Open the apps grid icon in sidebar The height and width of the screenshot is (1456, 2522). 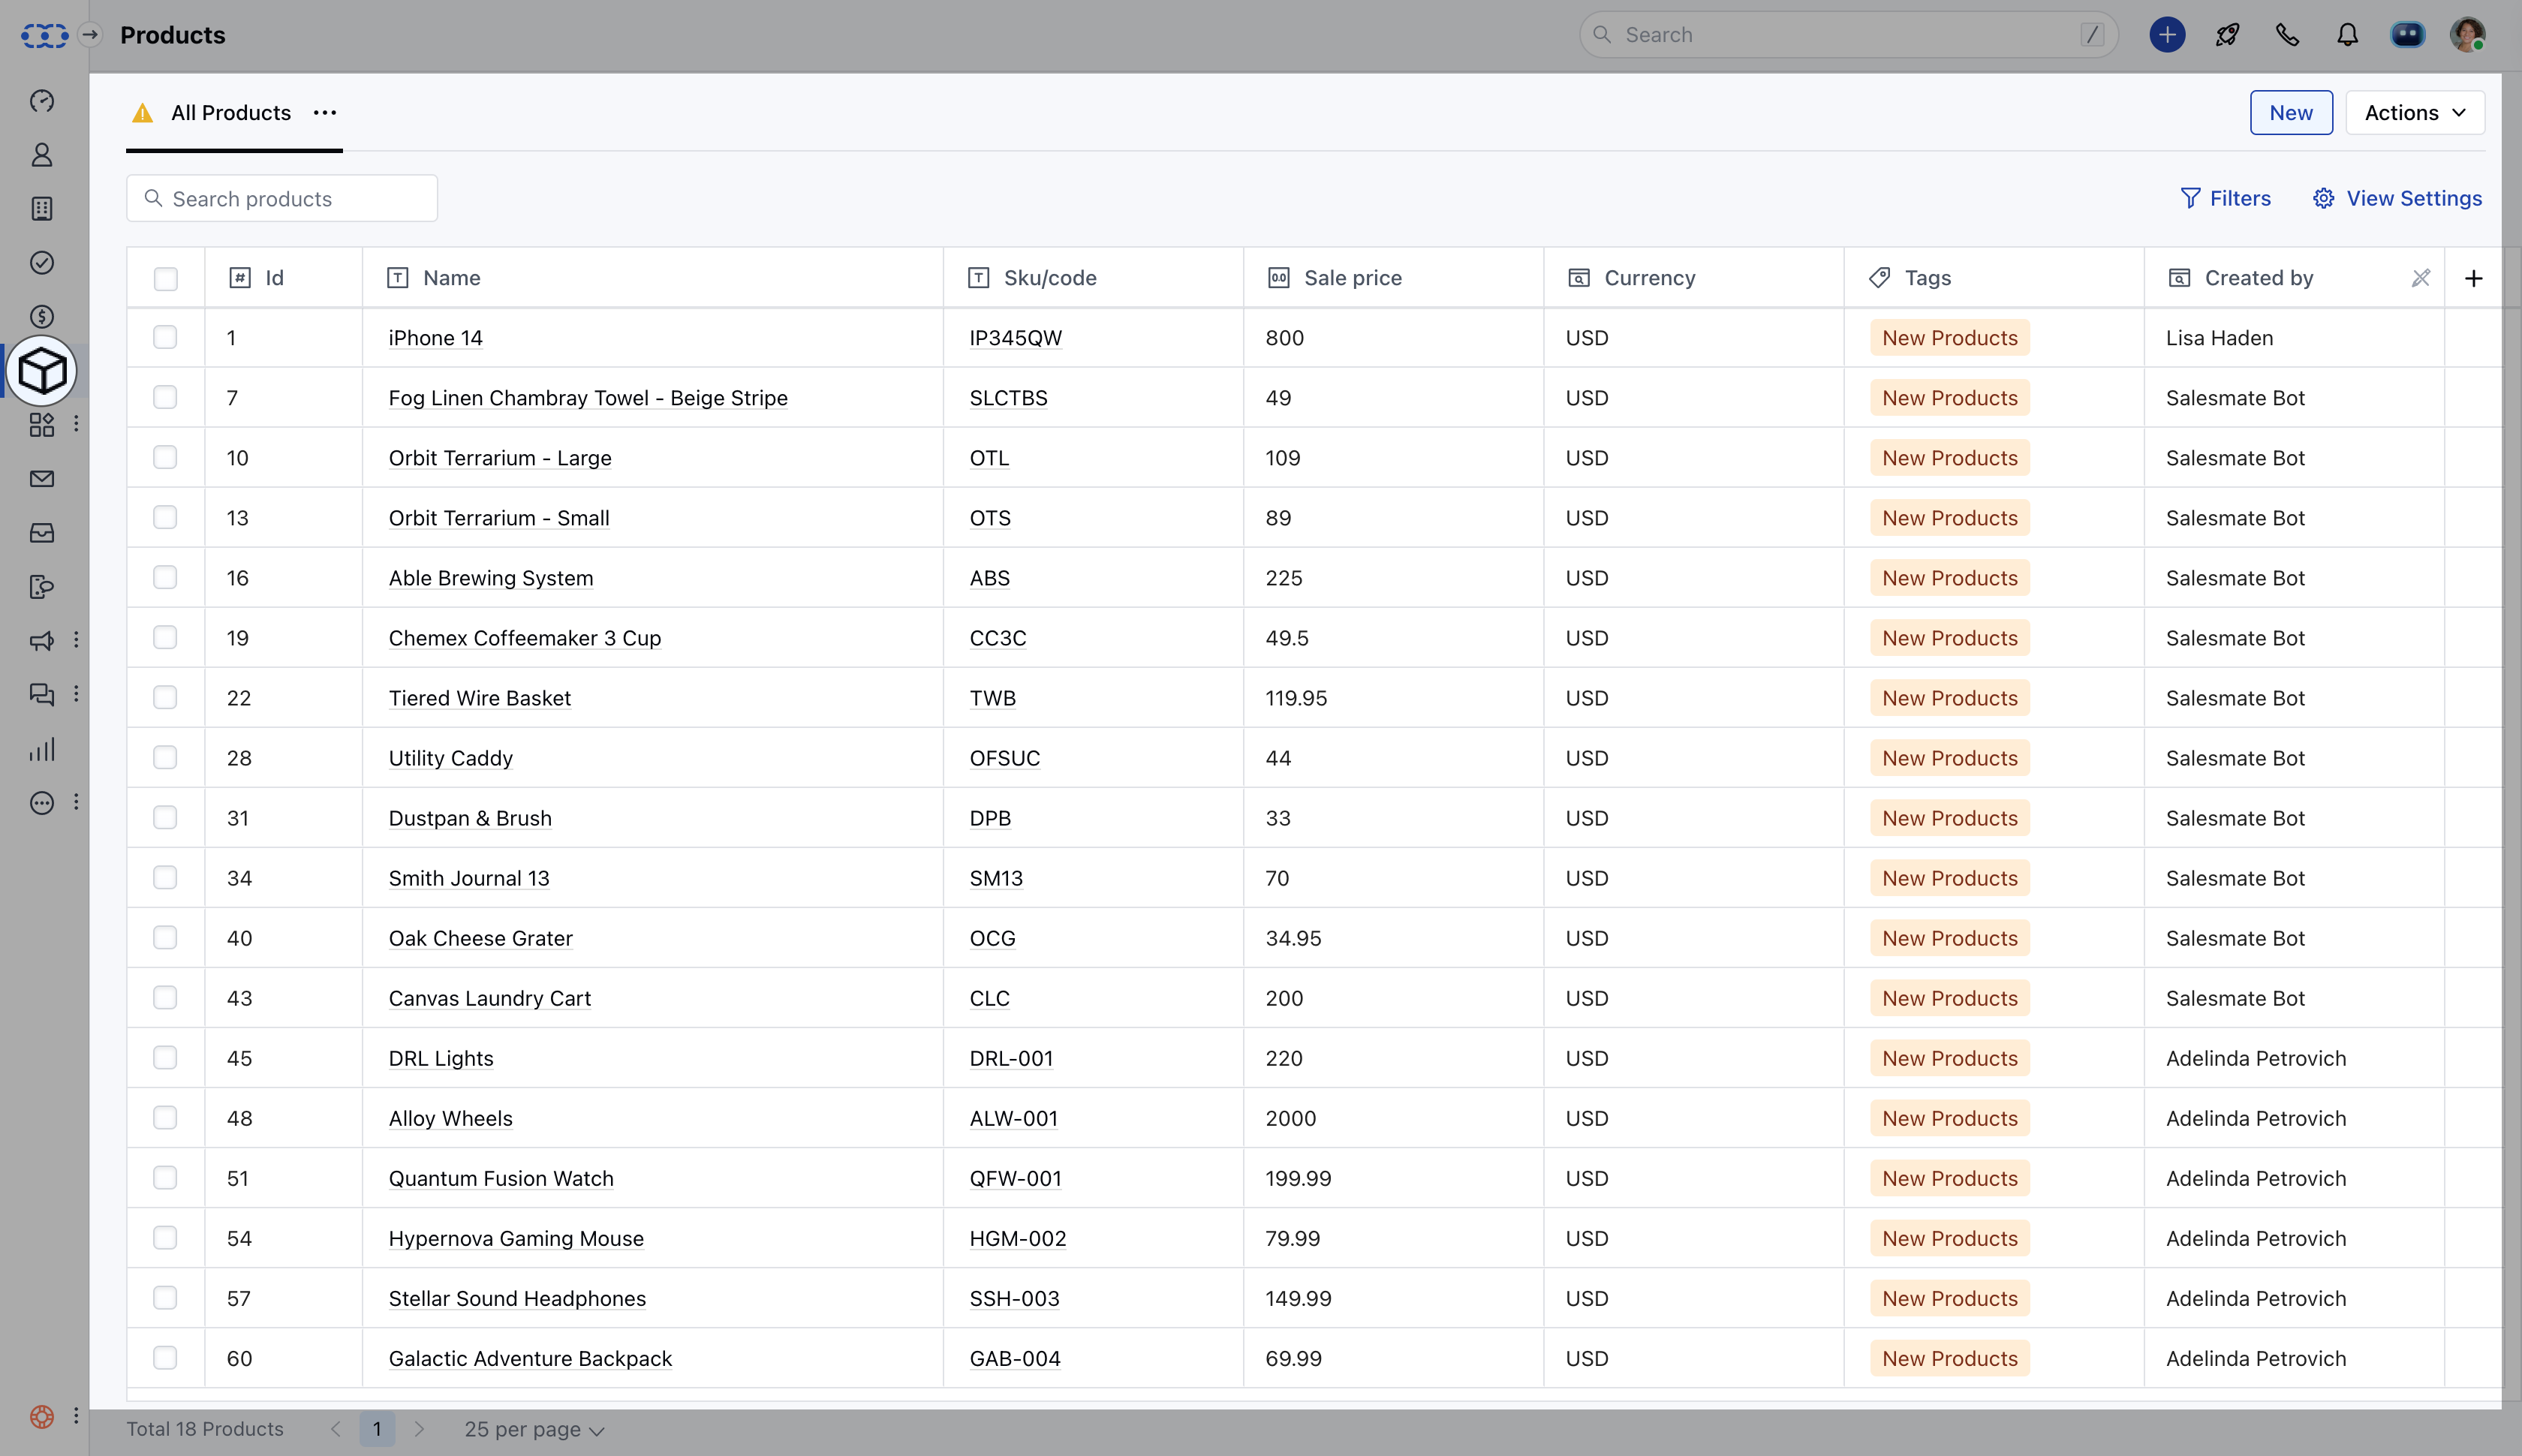42,425
